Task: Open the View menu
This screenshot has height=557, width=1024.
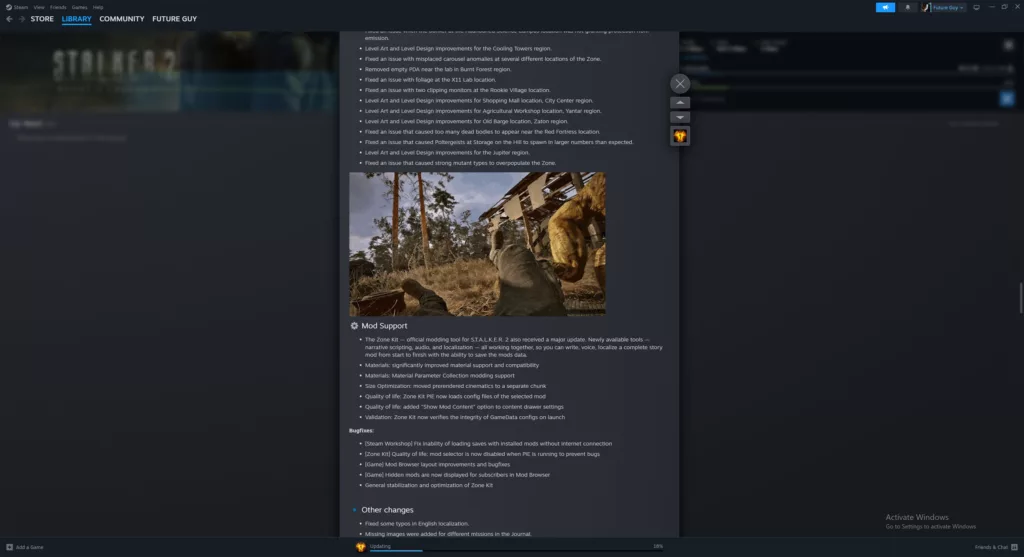Action: (39, 7)
